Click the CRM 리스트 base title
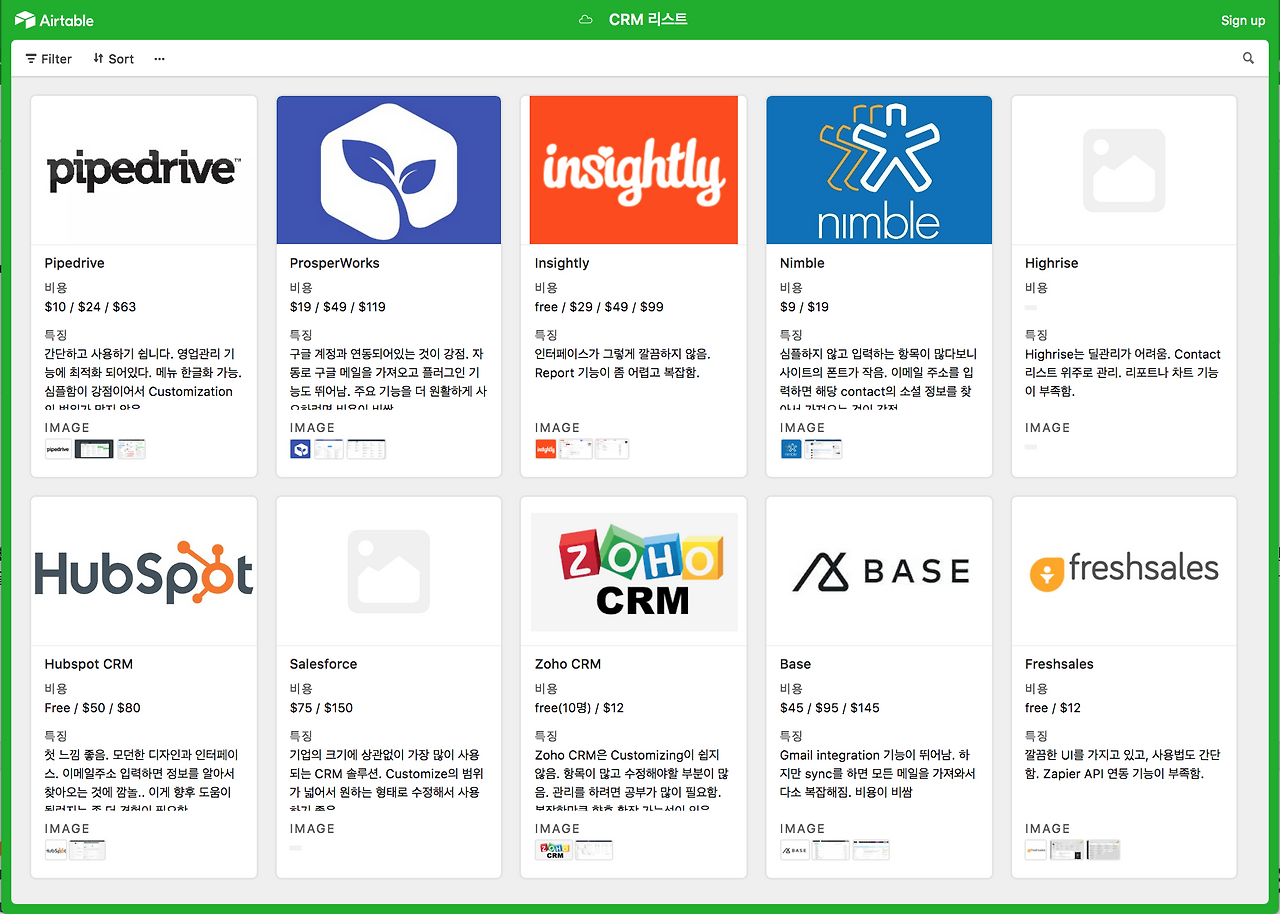The image size is (1280, 914). 648,20
